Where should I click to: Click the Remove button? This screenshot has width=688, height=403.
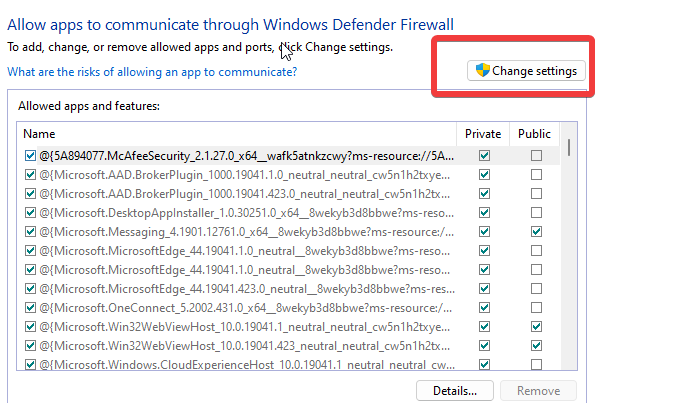click(x=538, y=391)
